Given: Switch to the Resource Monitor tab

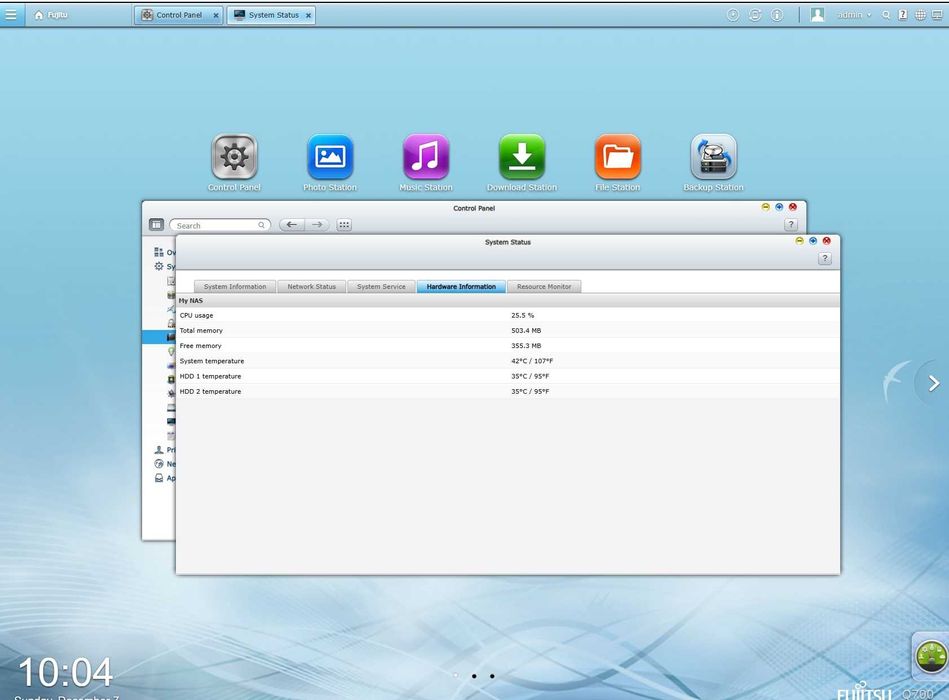Looking at the screenshot, I should (544, 287).
